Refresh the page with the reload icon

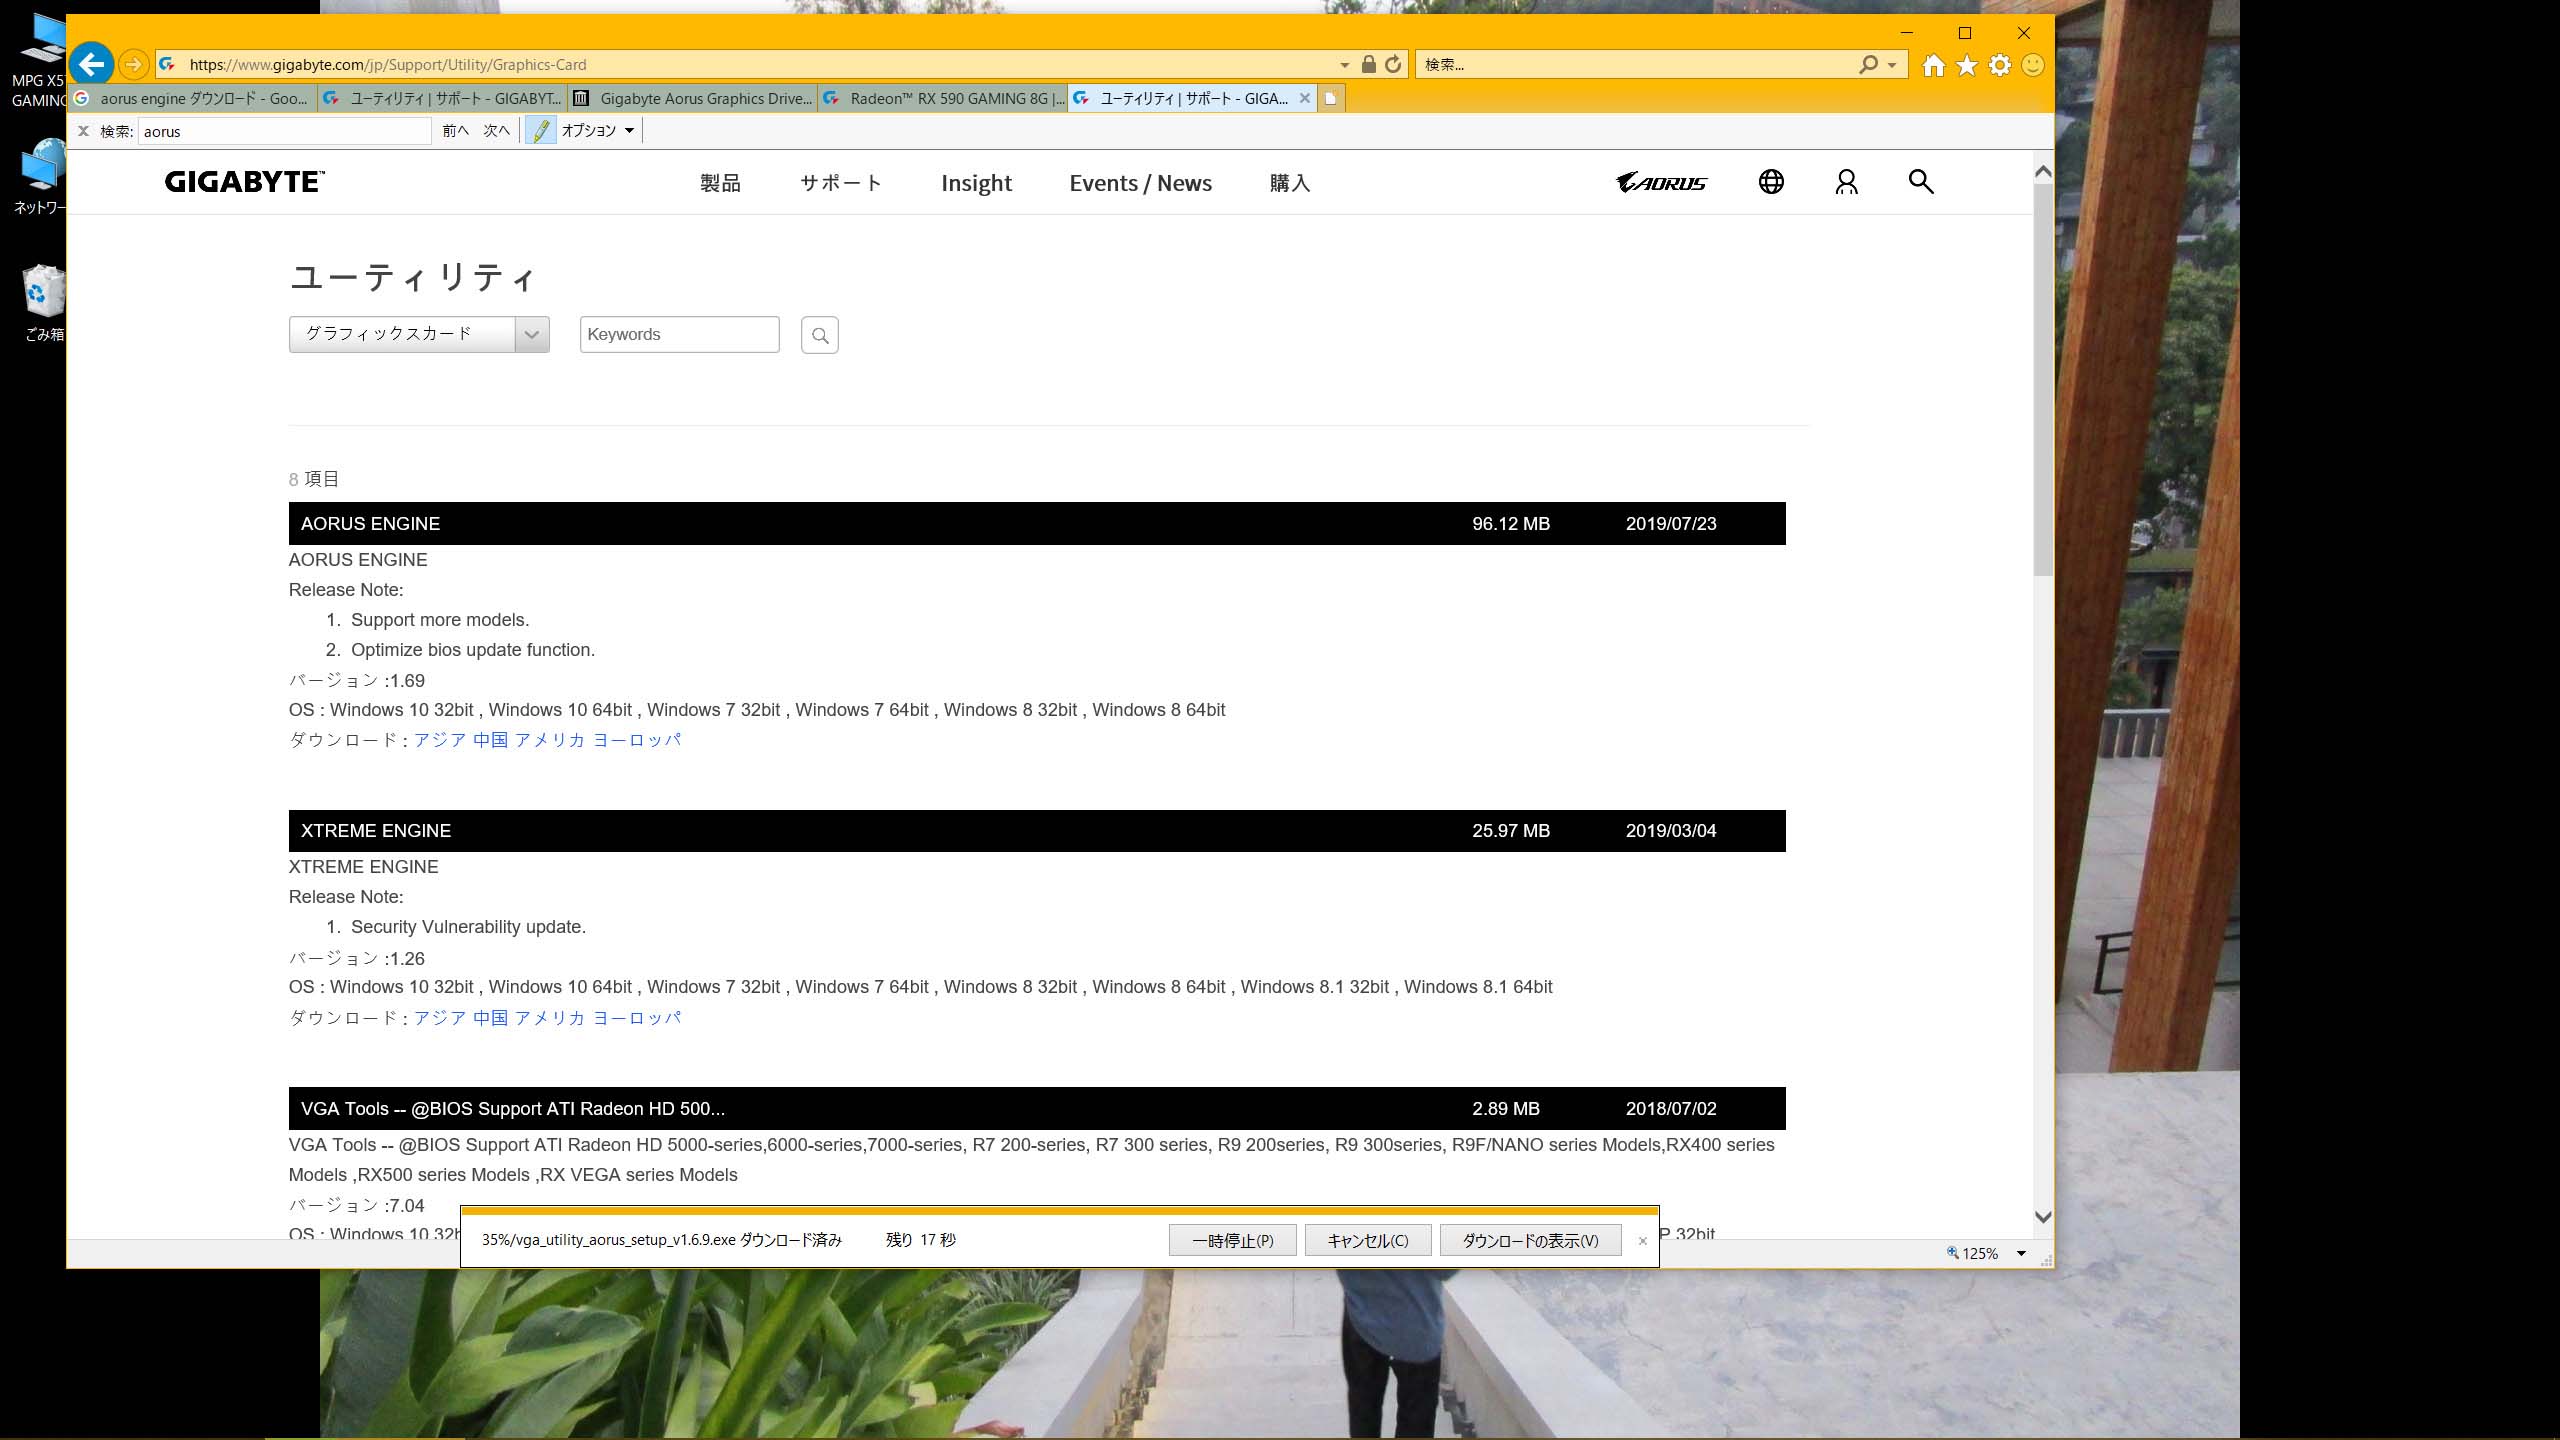coord(1393,64)
